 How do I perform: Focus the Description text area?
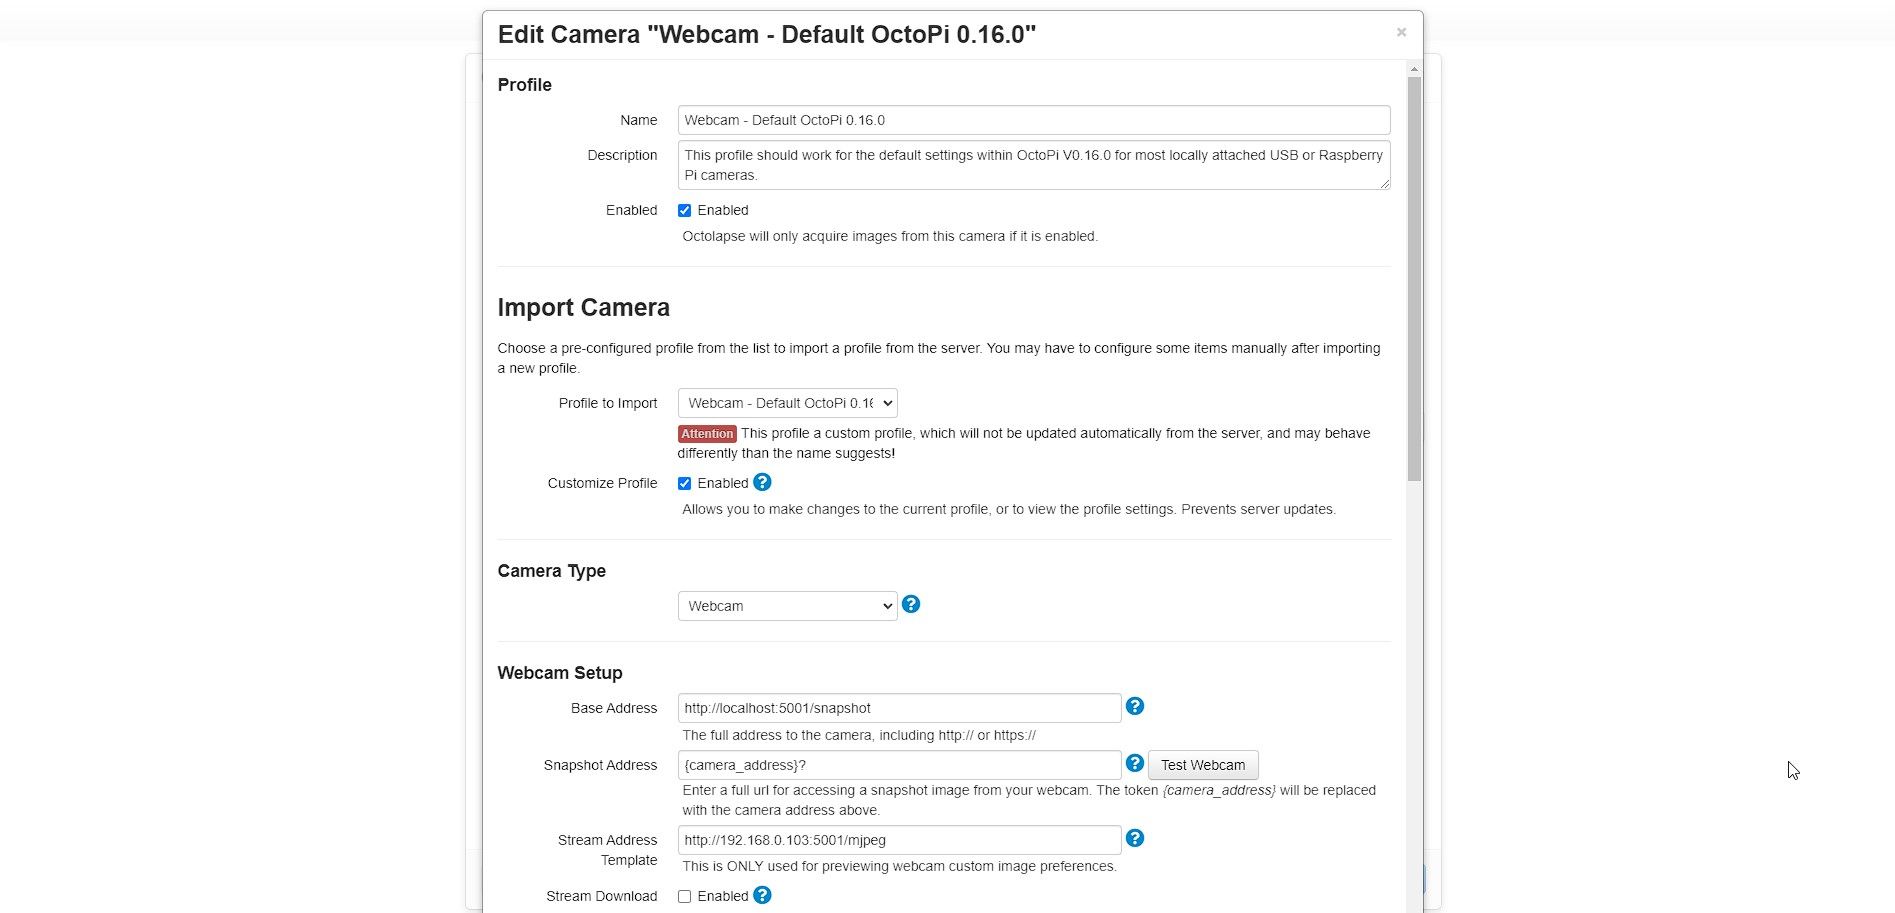[x=1033, y=165]
